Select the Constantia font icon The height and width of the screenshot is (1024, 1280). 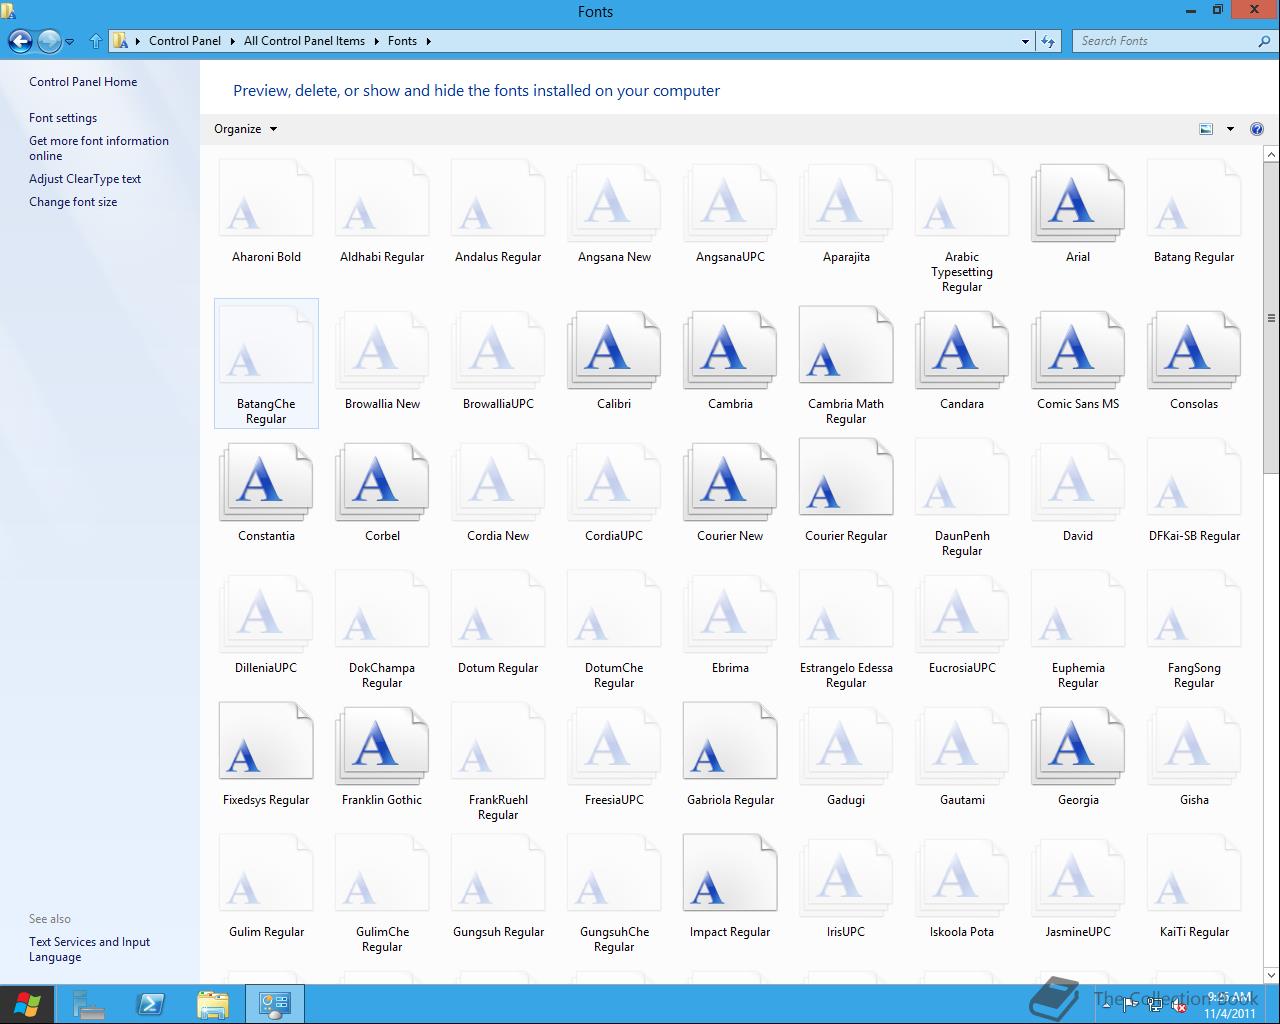tap(266, 483)
